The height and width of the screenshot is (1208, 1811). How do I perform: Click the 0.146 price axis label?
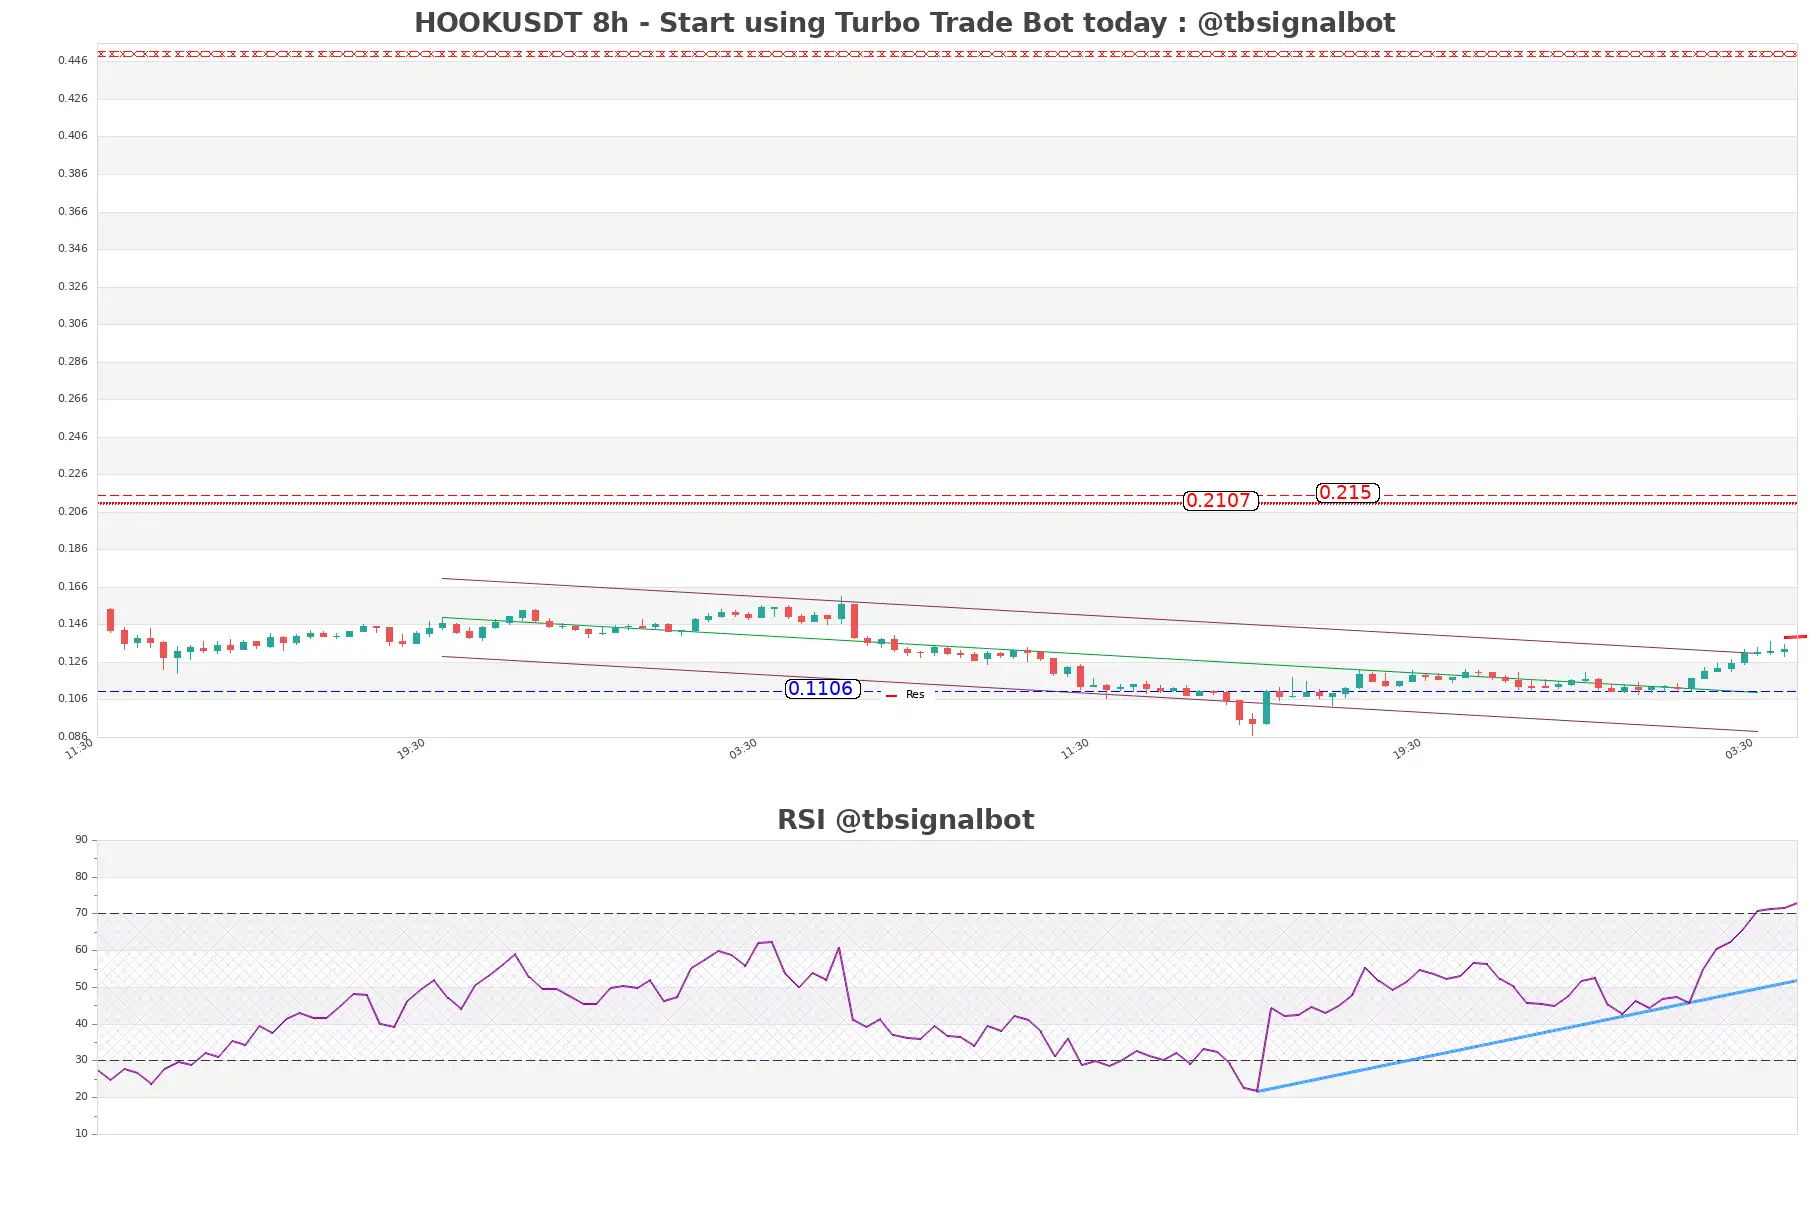(72, 623)
